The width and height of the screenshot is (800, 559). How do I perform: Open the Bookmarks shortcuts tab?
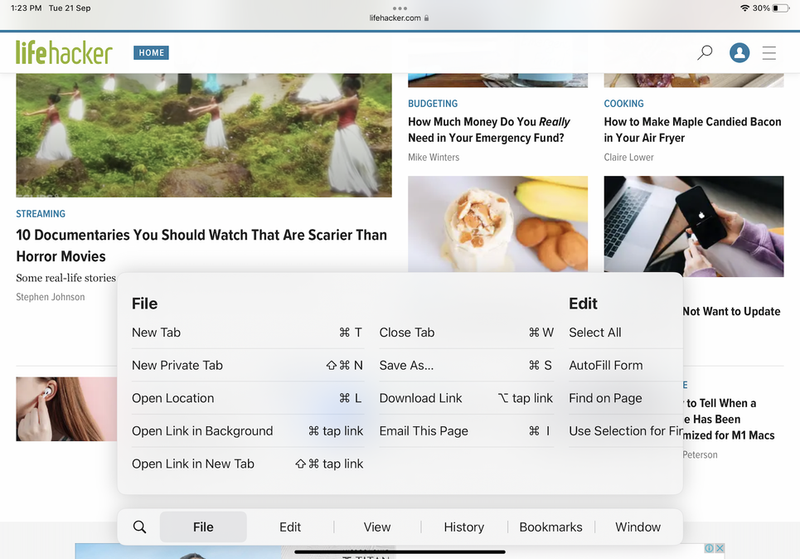tap(551, 527)
